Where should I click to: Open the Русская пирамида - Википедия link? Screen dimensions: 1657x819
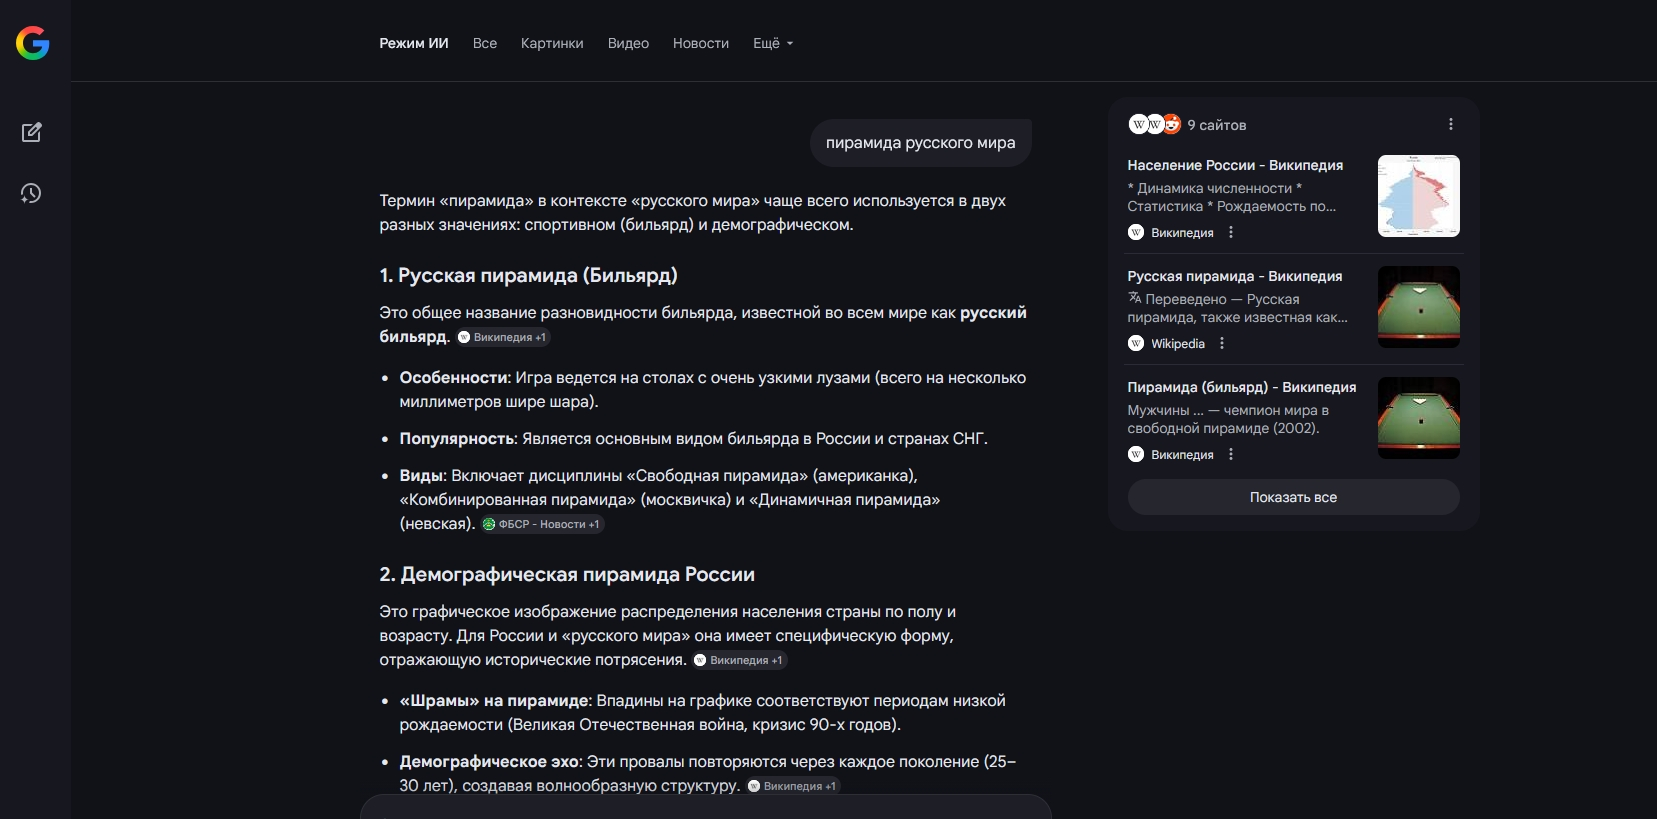1234,276
